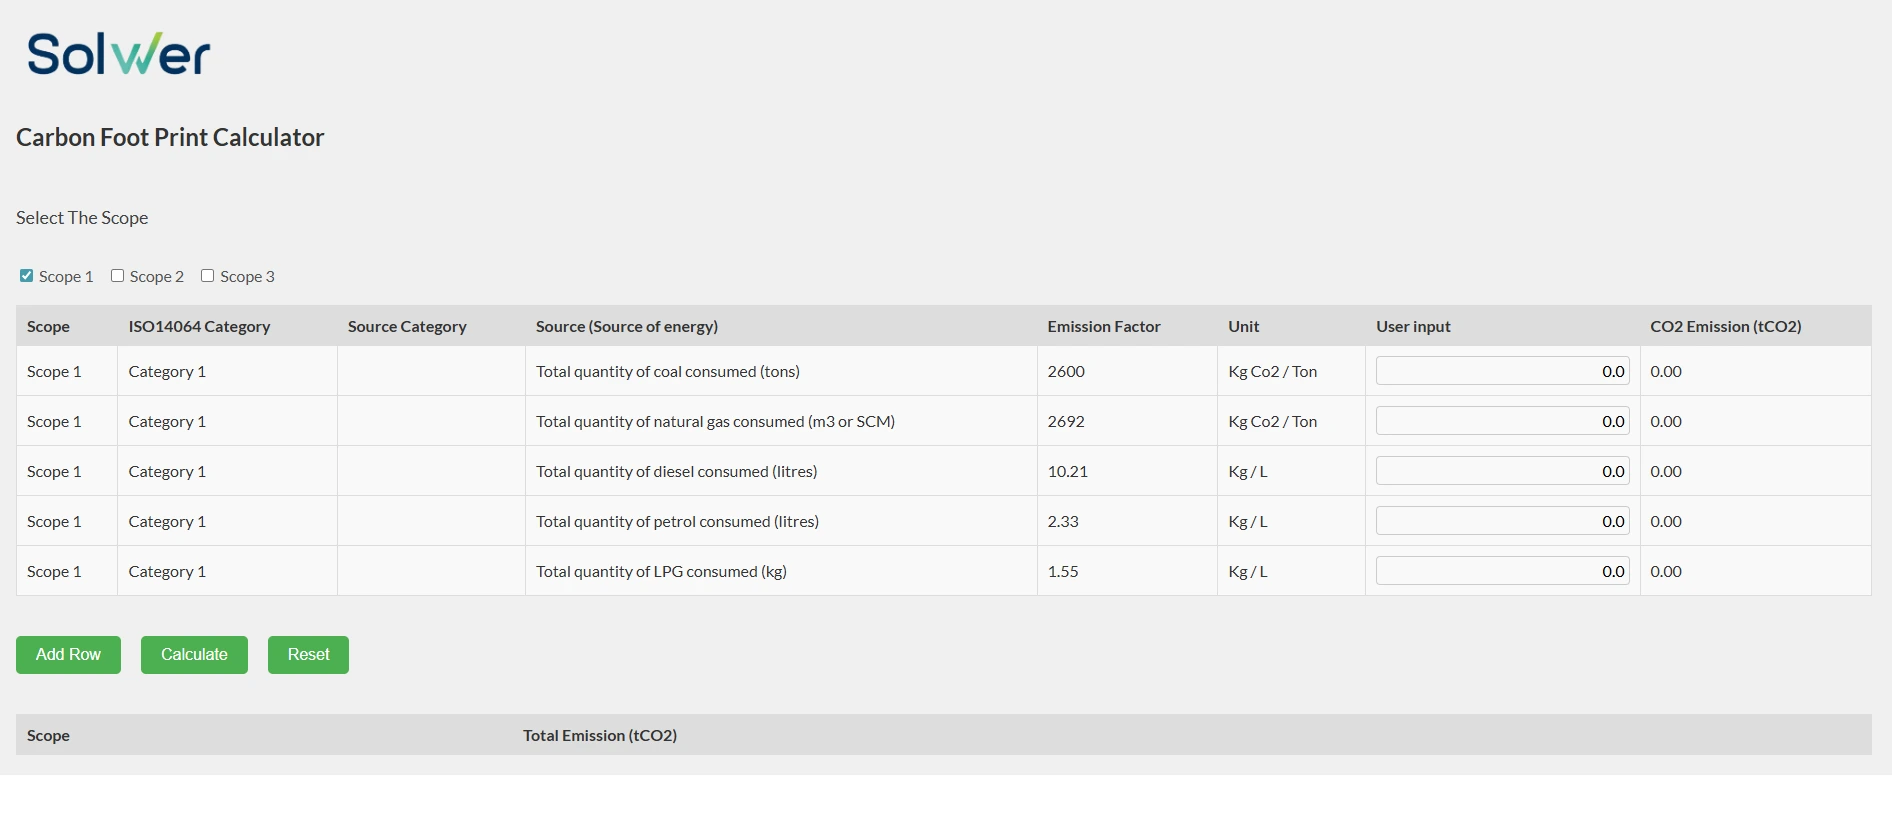Click the Emission Factor column header
The height and width of the screenshot is (814, 1892).
[x=1103, y=327]
